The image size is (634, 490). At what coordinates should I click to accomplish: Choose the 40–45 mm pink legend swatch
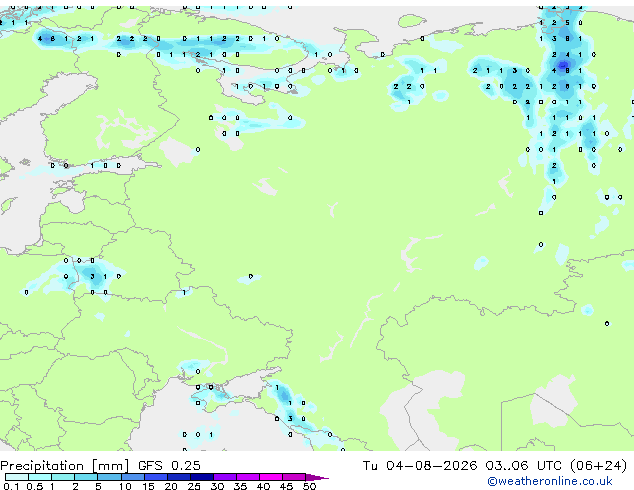tap(271, 477)
